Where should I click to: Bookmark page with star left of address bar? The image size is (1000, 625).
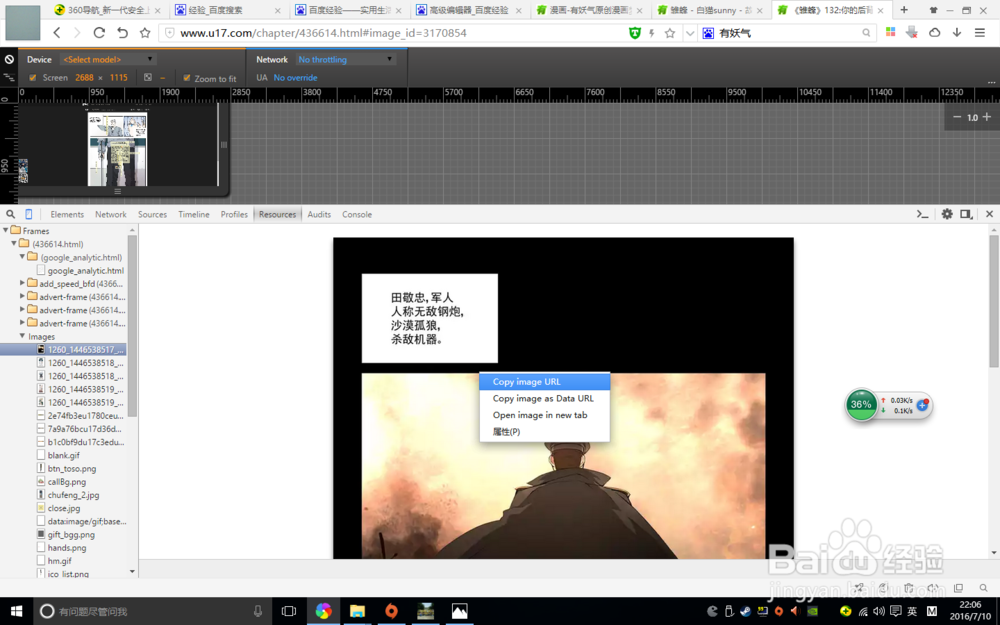tap(145, 33)
